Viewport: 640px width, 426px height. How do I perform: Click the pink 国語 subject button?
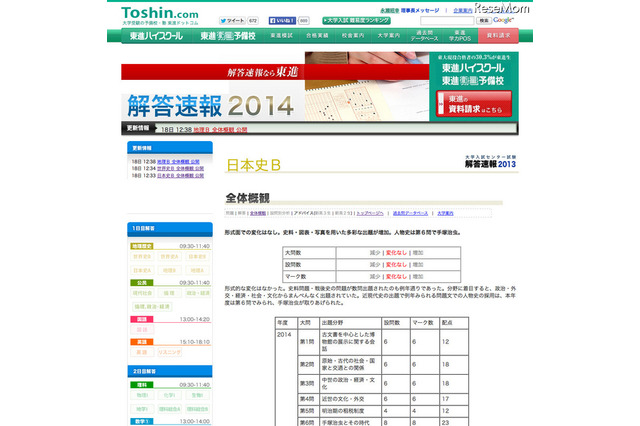(142, 329)
